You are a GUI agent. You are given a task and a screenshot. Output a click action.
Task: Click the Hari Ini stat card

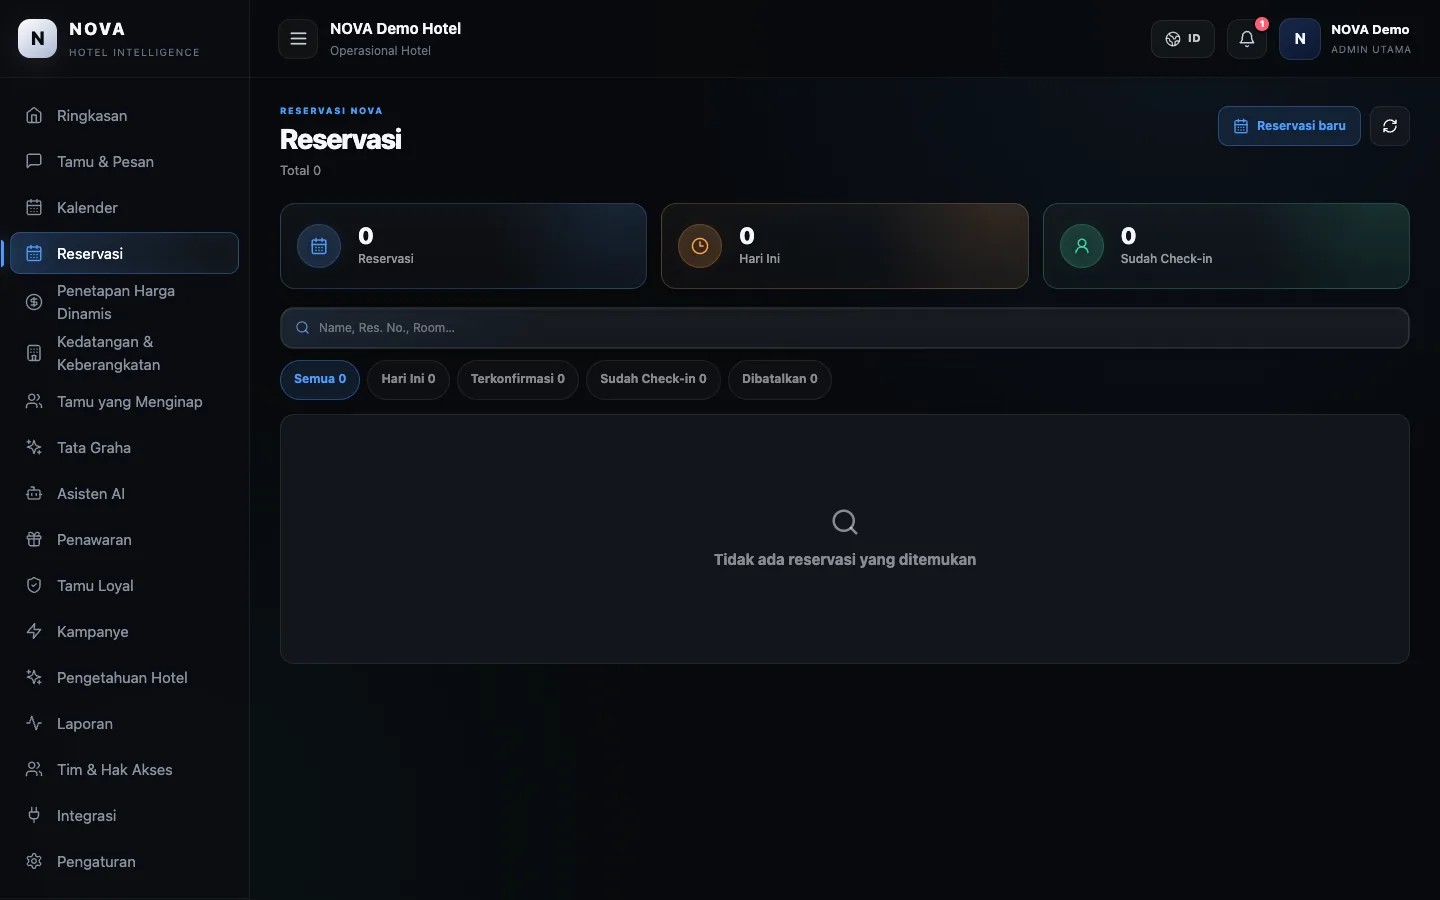[845, 246]
